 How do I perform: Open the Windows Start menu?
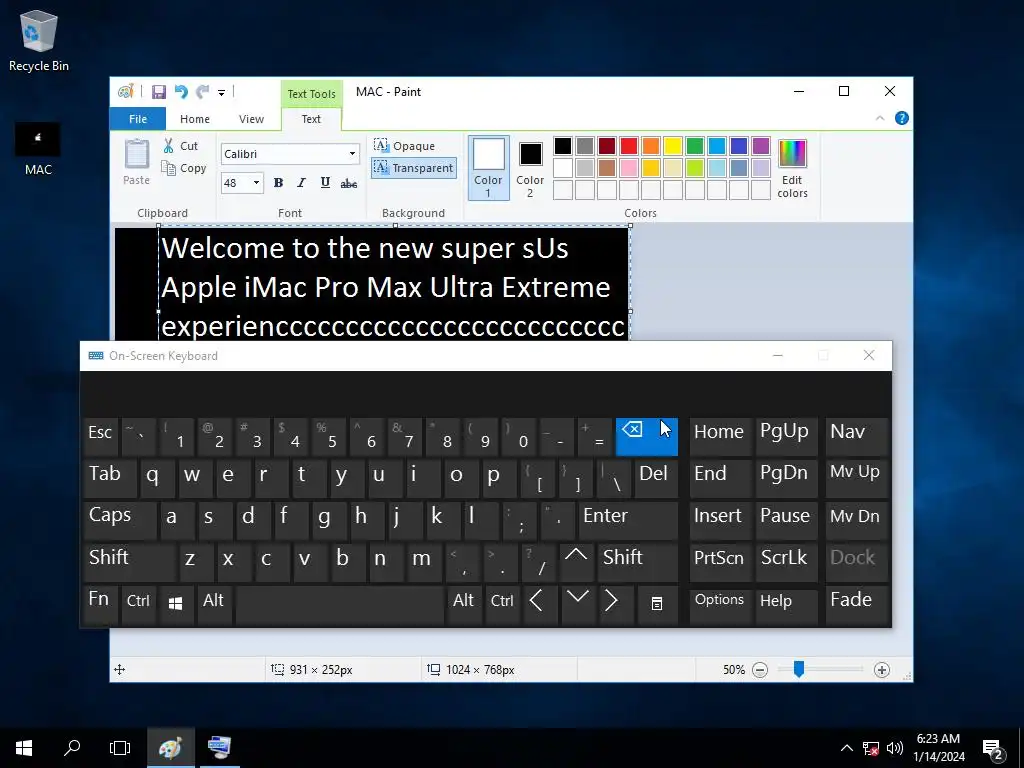24,748
